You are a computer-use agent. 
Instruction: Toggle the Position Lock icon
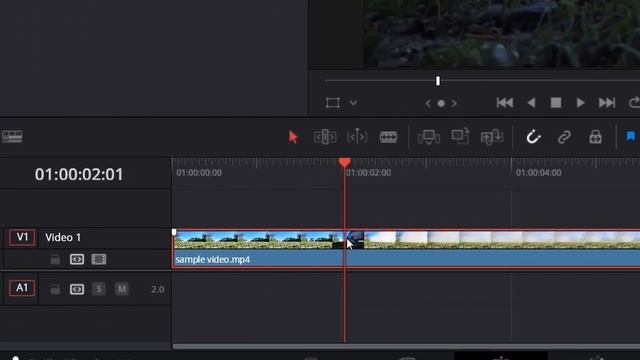tap(595, 137)
